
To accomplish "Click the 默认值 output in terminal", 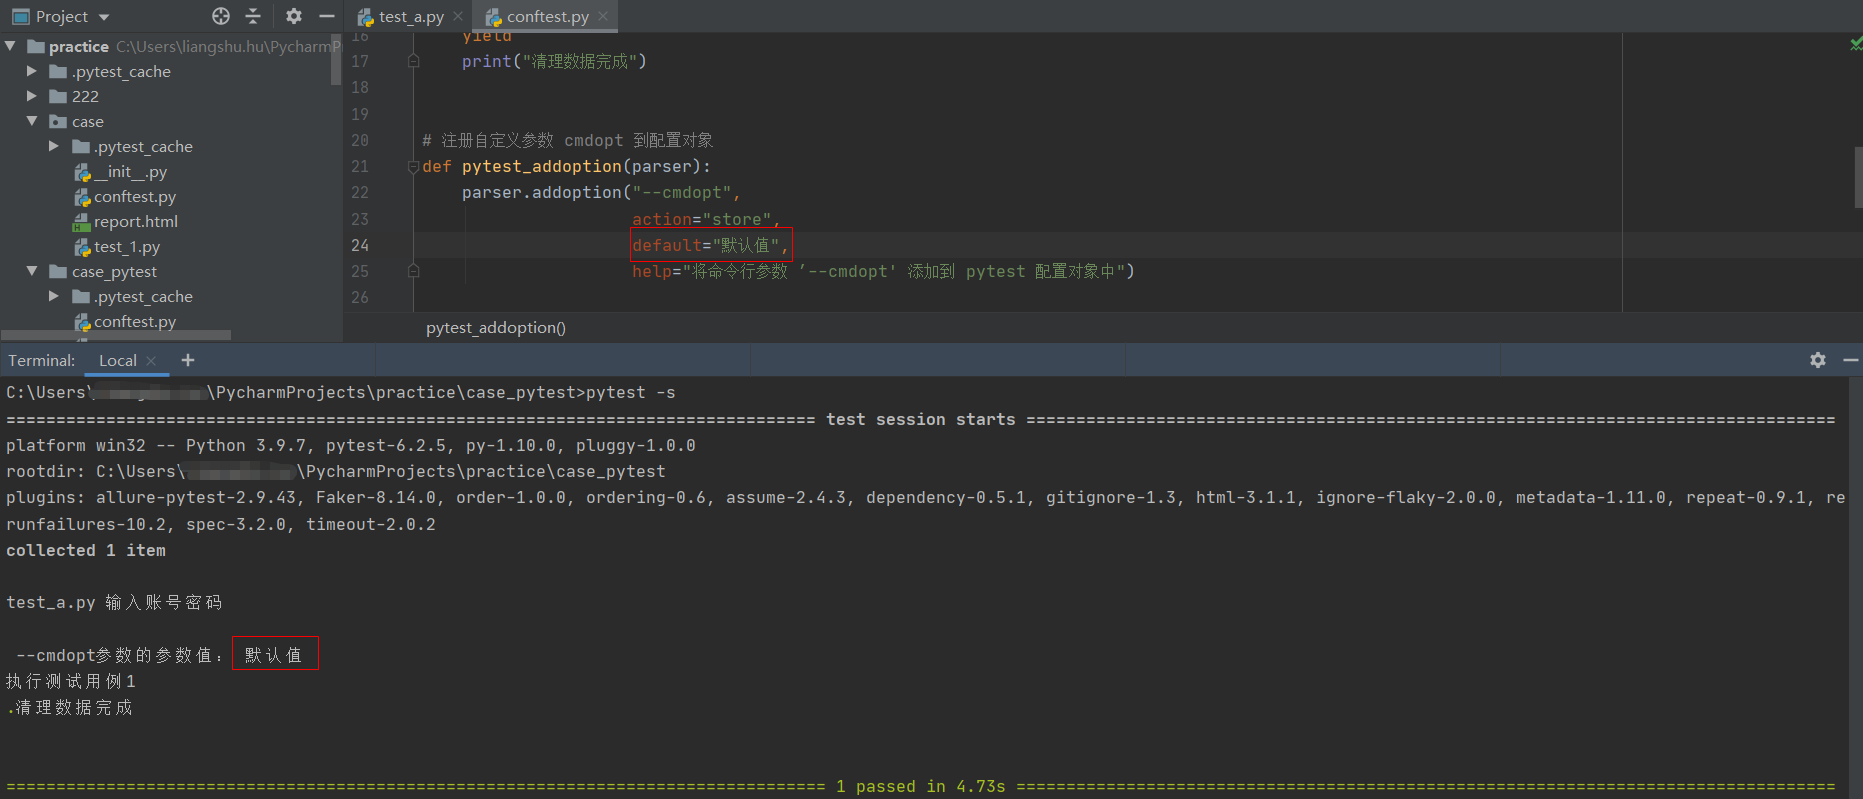I will click(x=274, y=654).
